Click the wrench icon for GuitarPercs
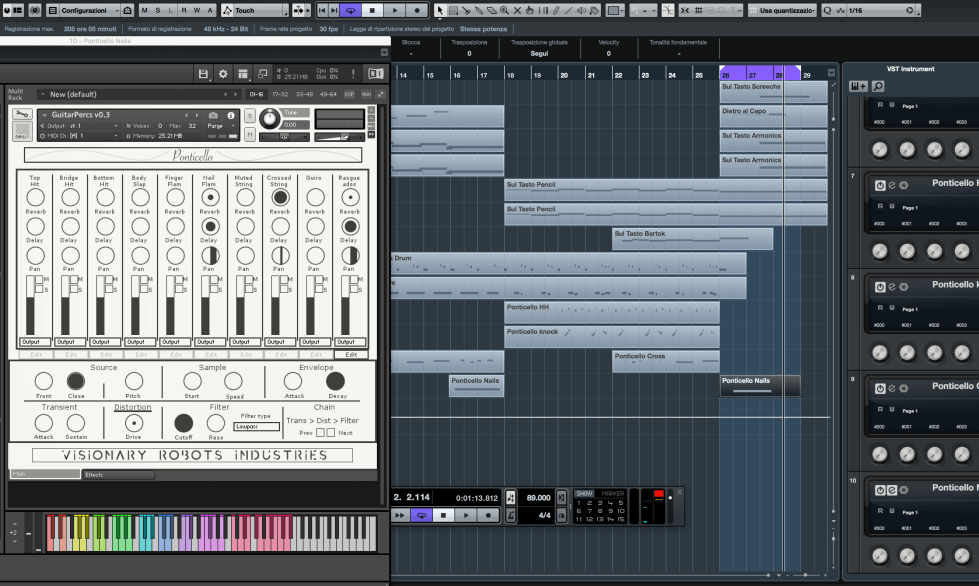The width and height of the screenshot is (979, 586). coord(22,115)
